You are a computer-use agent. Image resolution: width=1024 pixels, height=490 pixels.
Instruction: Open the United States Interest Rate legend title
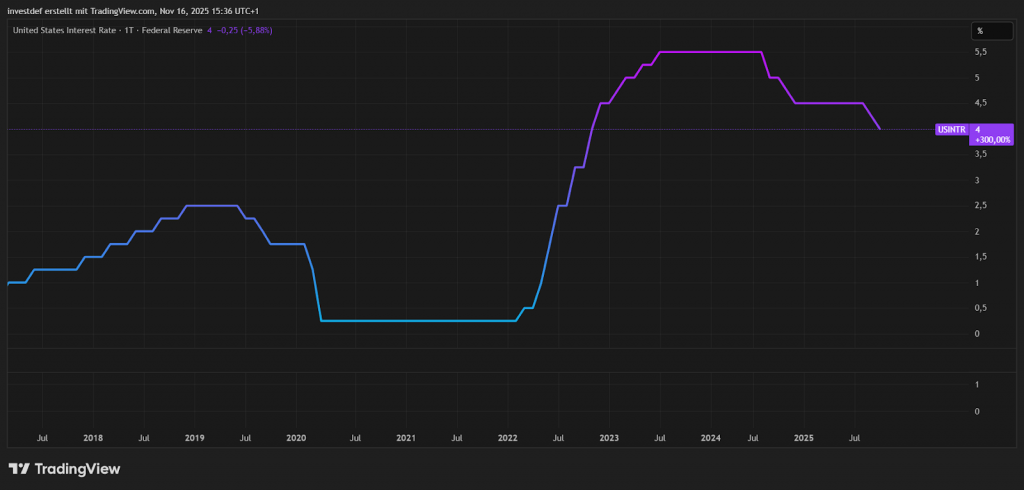[62, 30]
